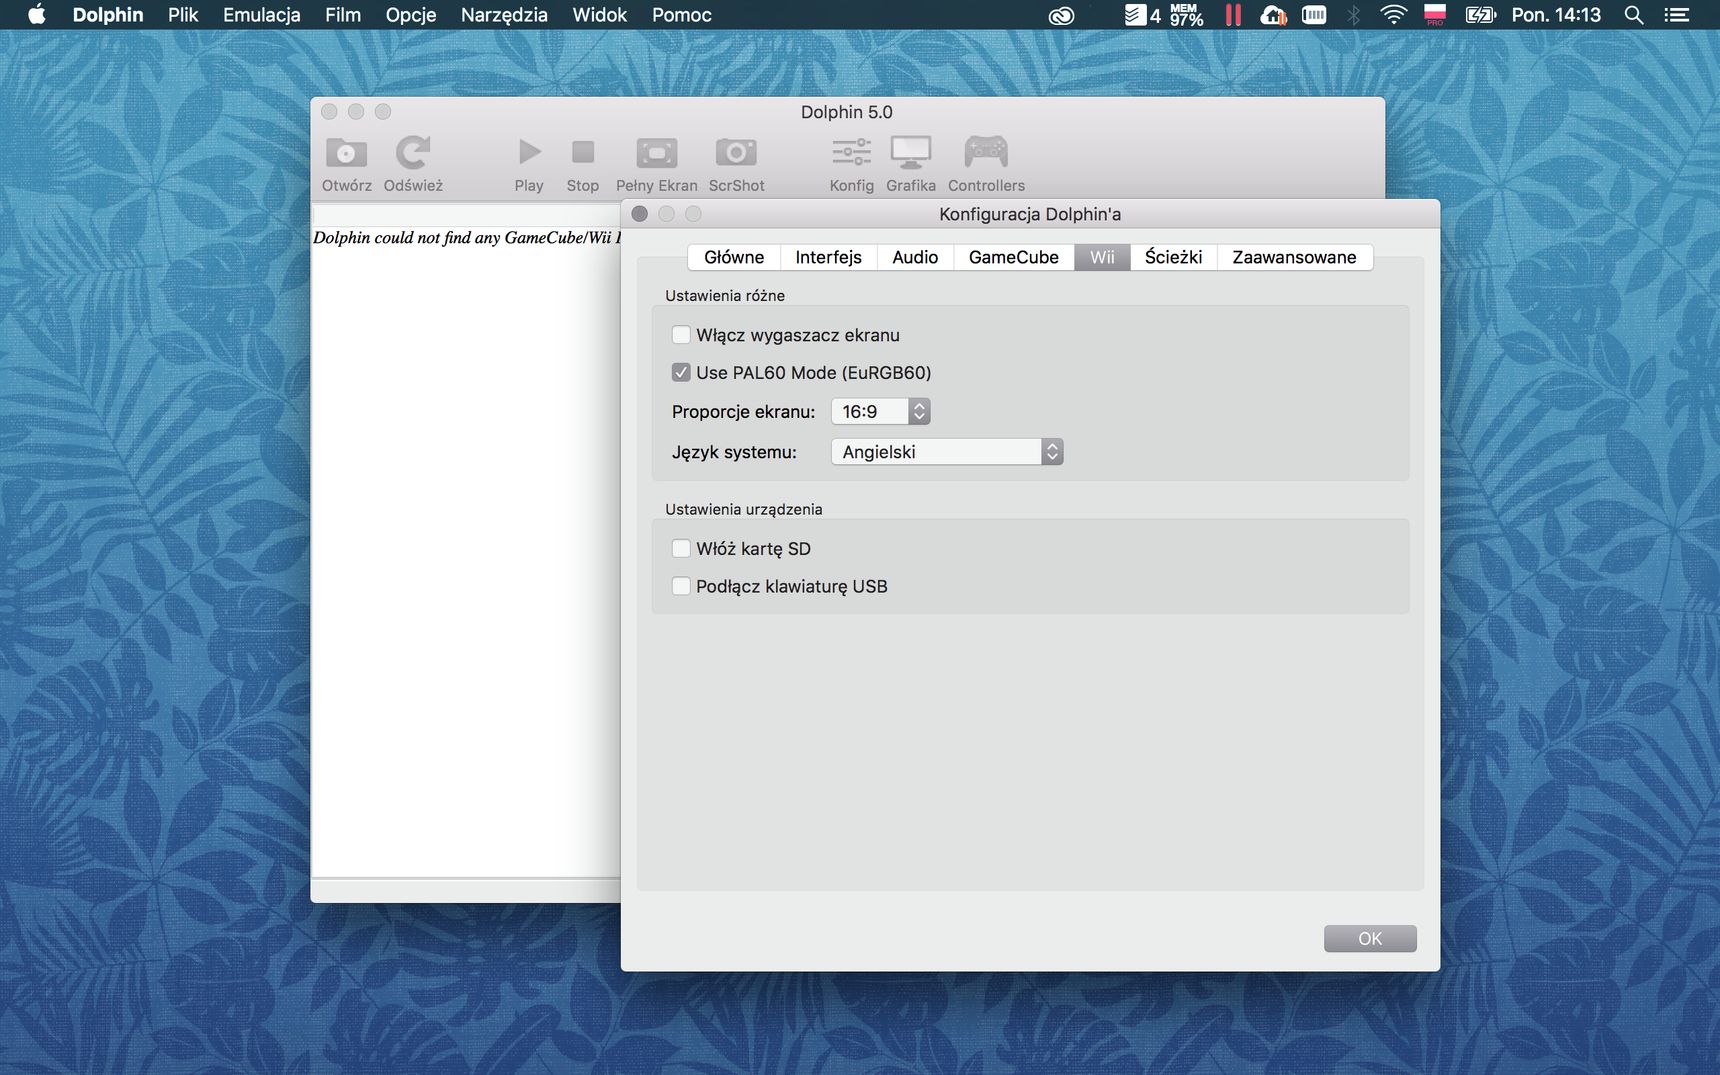Click the Polish flag input source icon
The width and height of the screenshot is (1720, 1075).
click(1435, 14)
